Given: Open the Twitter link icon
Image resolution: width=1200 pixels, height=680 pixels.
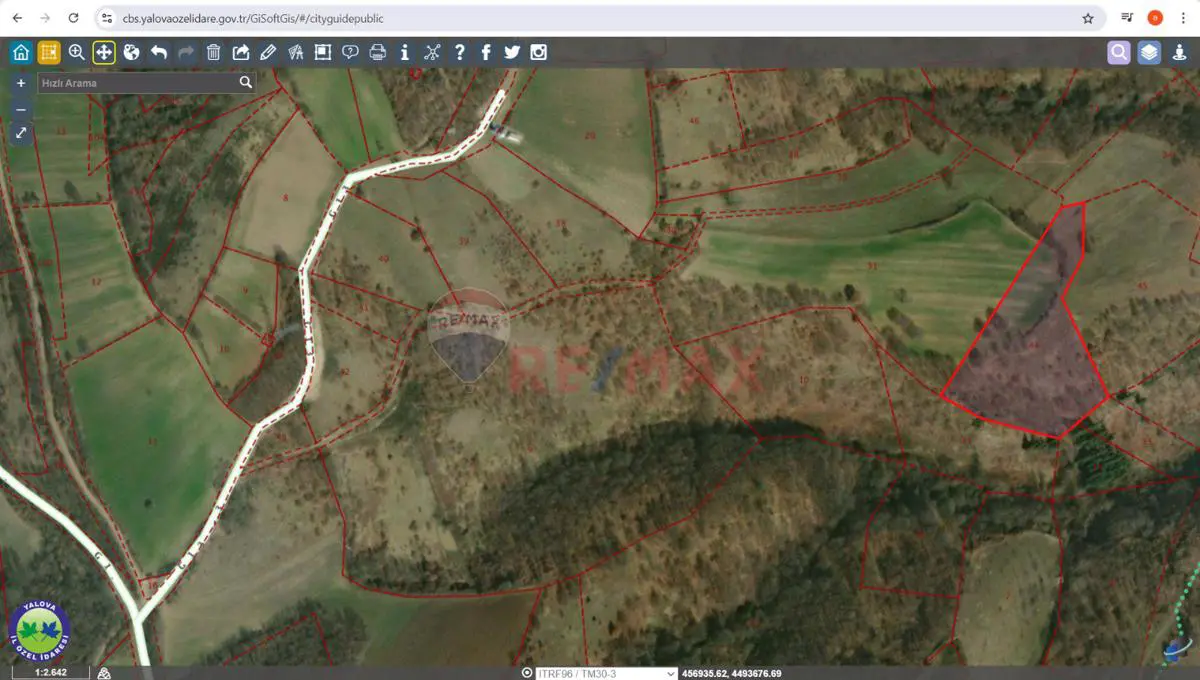Looking at the screenshot, I should click(x=512, y=52).
